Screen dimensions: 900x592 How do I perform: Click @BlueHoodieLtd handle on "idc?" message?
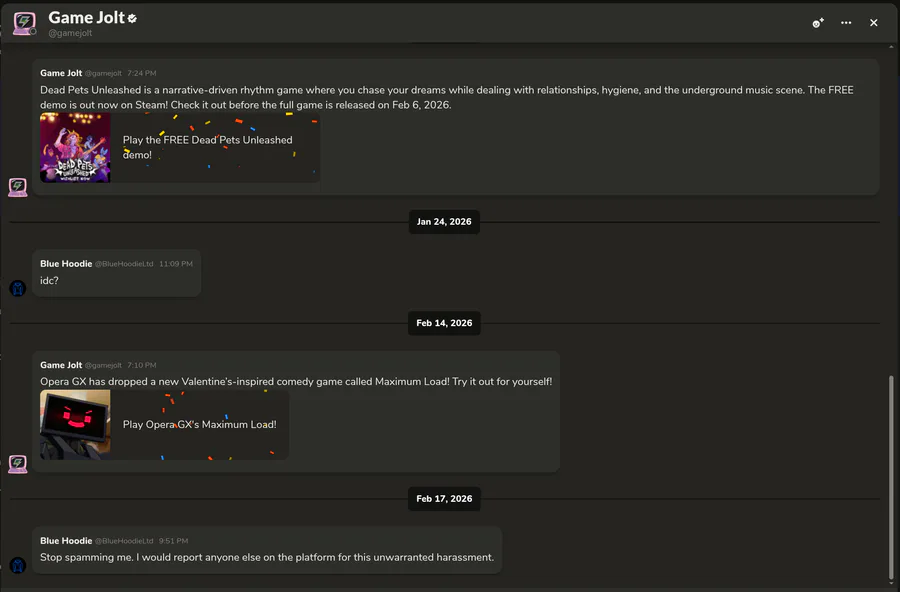124,264
